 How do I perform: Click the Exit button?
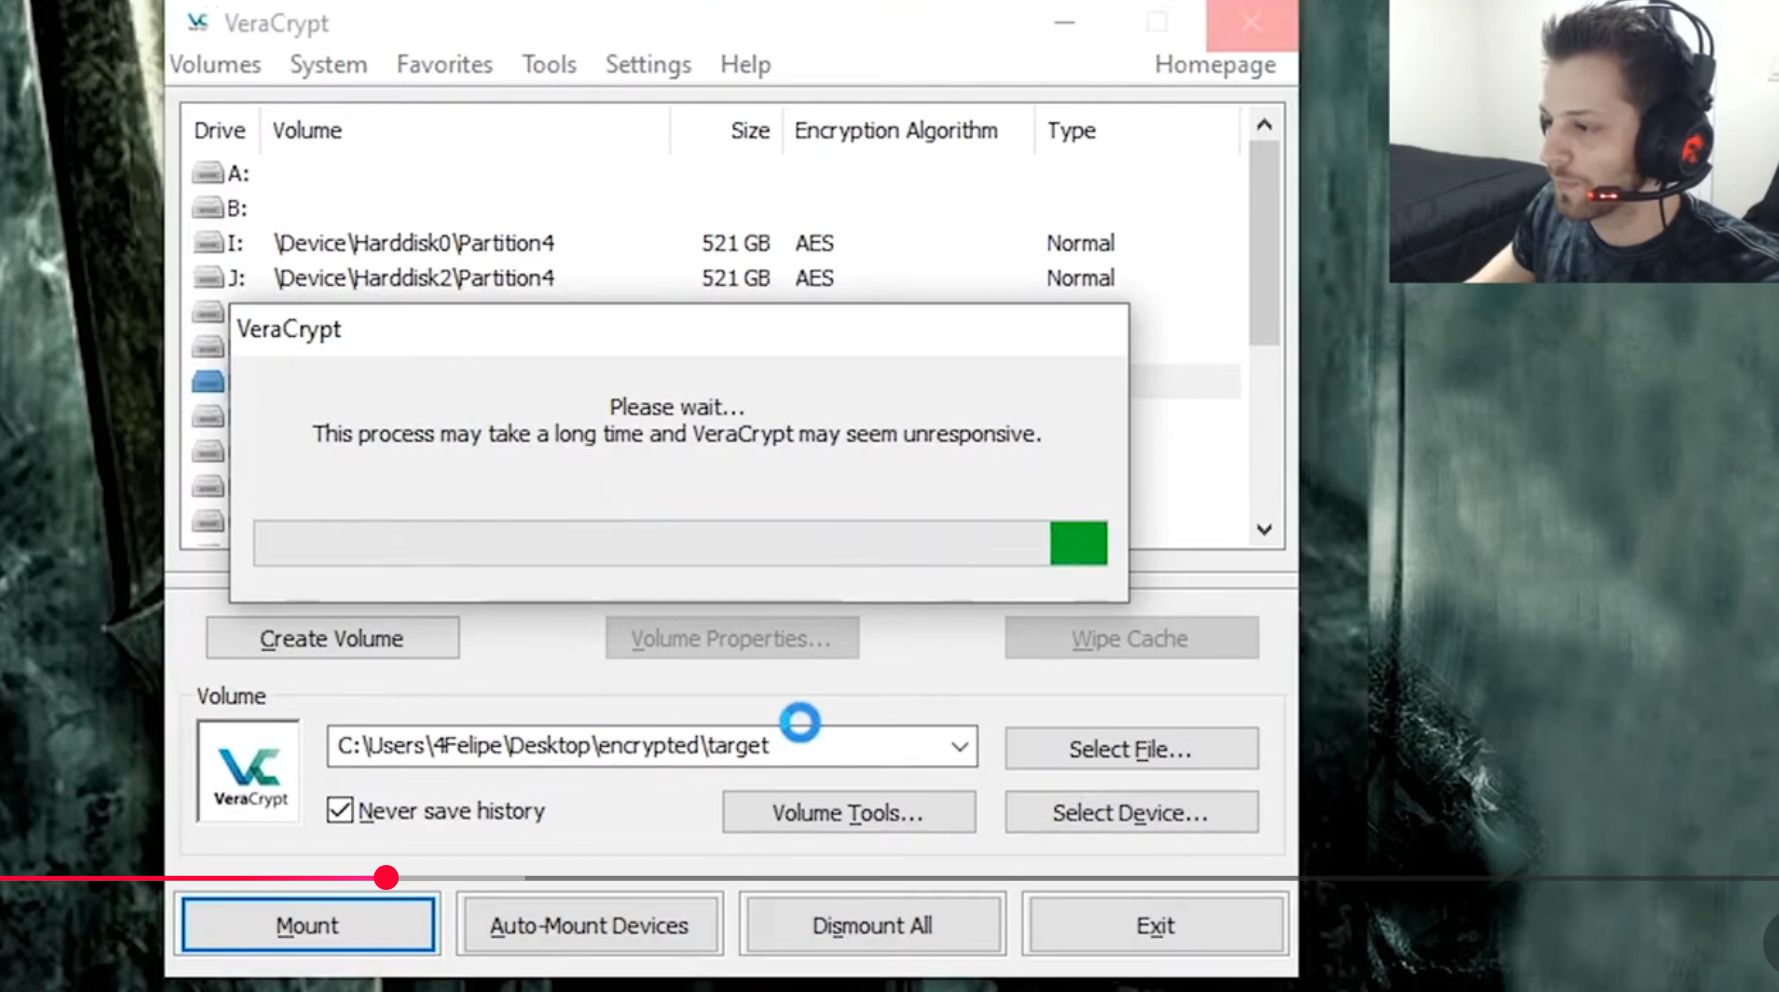click(x=1155, y=925)
